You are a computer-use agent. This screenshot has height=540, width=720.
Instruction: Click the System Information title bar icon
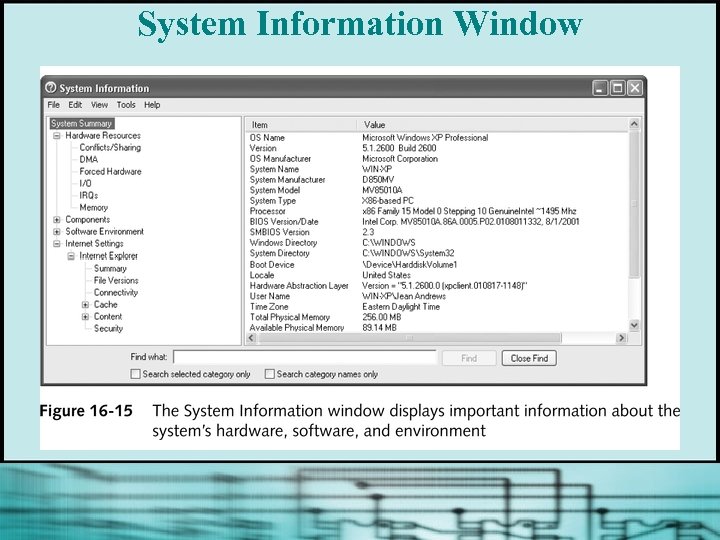51,87
